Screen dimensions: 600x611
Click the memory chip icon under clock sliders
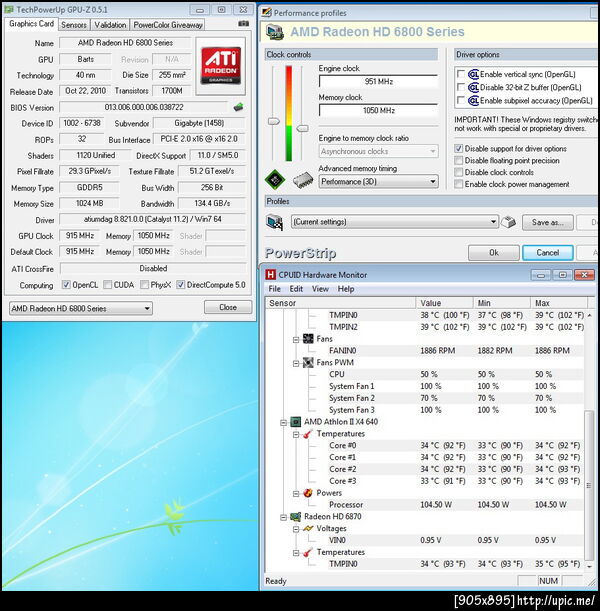303,180
